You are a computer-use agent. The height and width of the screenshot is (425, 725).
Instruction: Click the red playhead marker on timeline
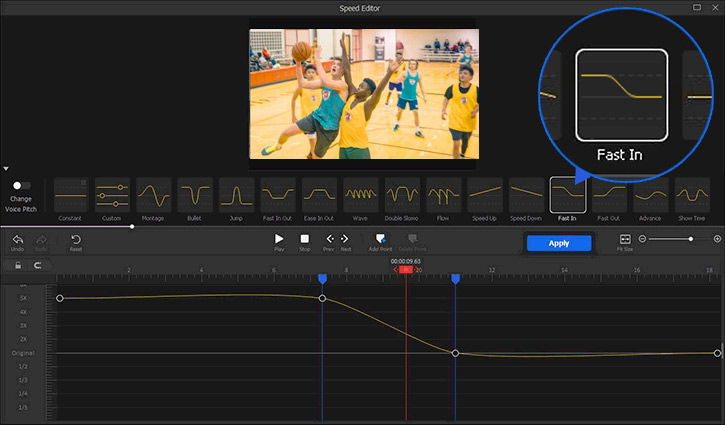point(406,270)
